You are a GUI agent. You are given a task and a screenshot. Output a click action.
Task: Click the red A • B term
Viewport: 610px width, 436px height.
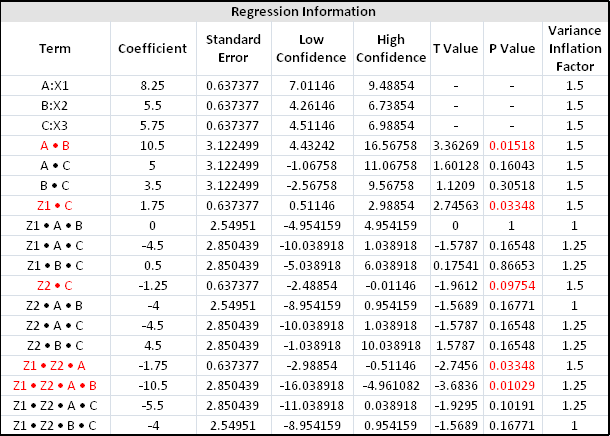tap(55, 145)
